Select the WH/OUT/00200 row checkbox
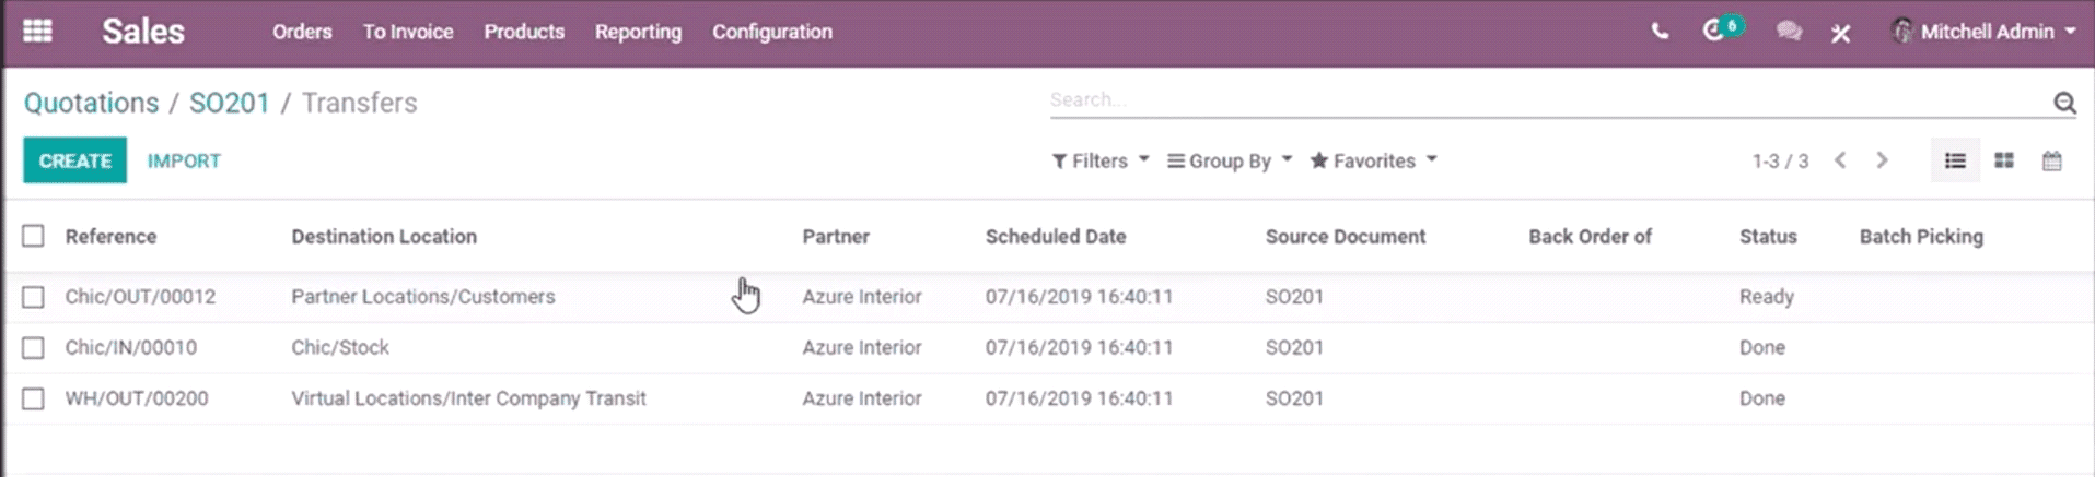This screenshot has height=477, width=2095. pos(33,399)
